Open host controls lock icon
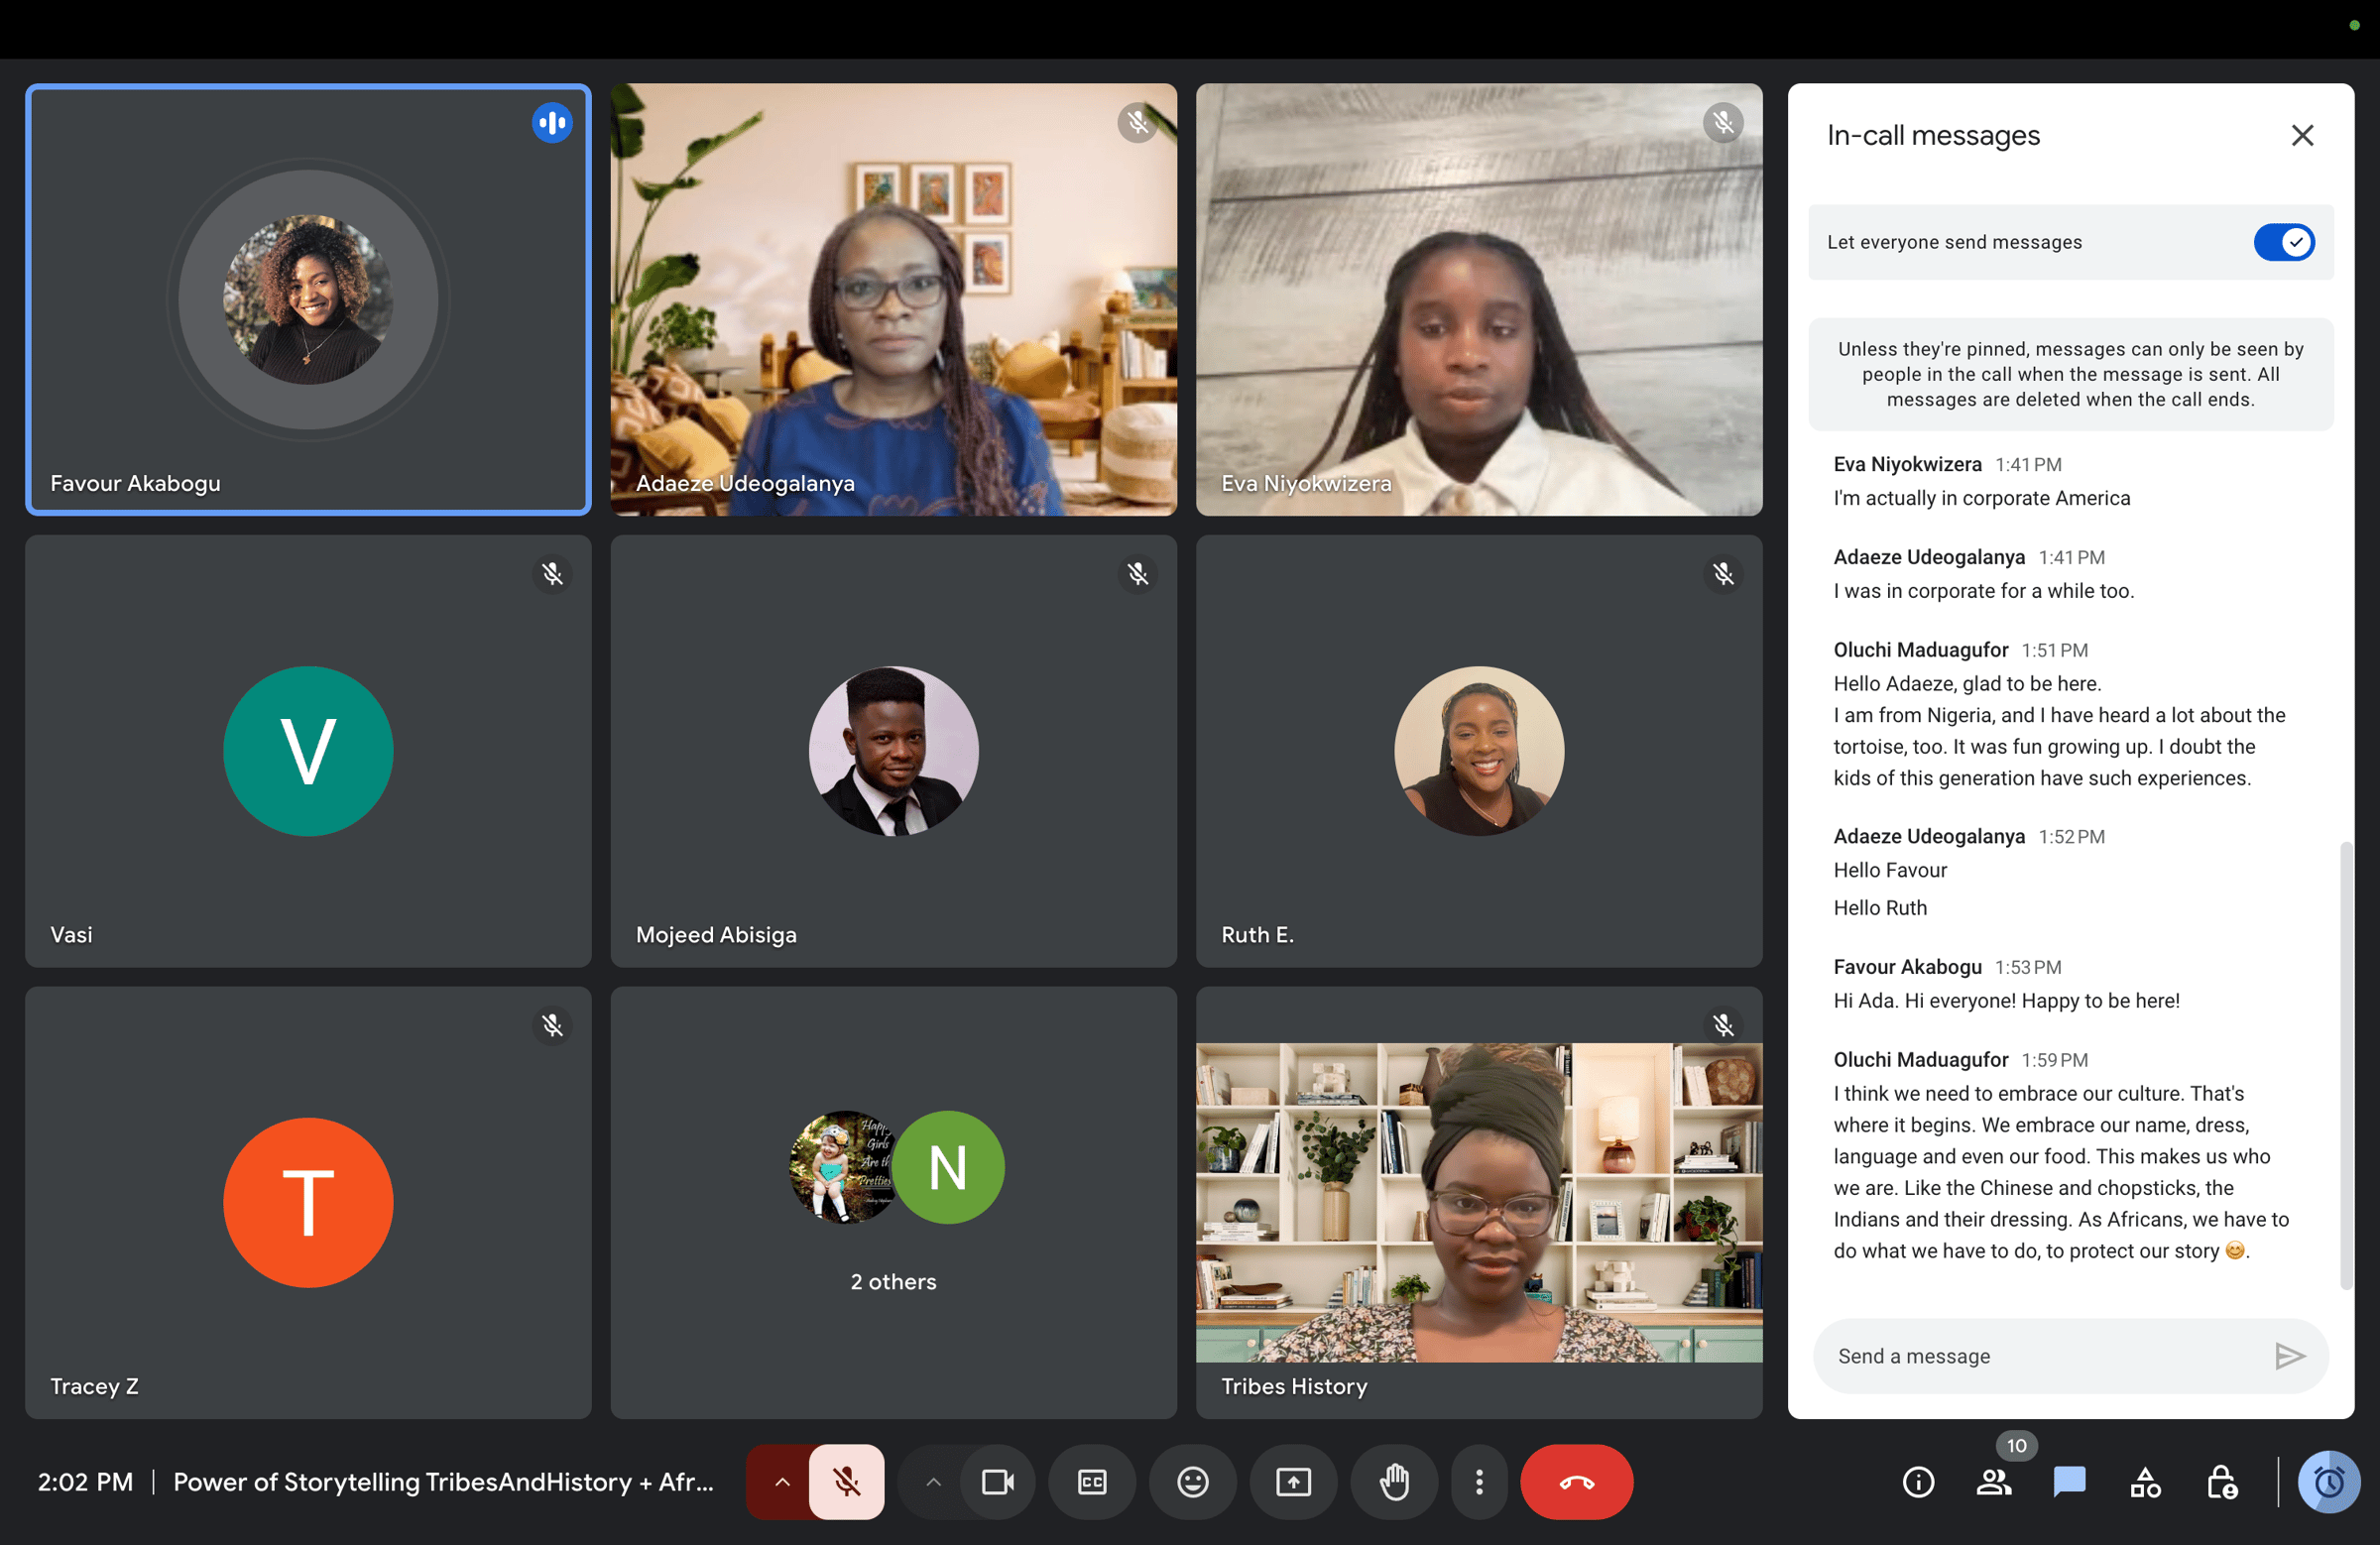 pos(2221,1481)
